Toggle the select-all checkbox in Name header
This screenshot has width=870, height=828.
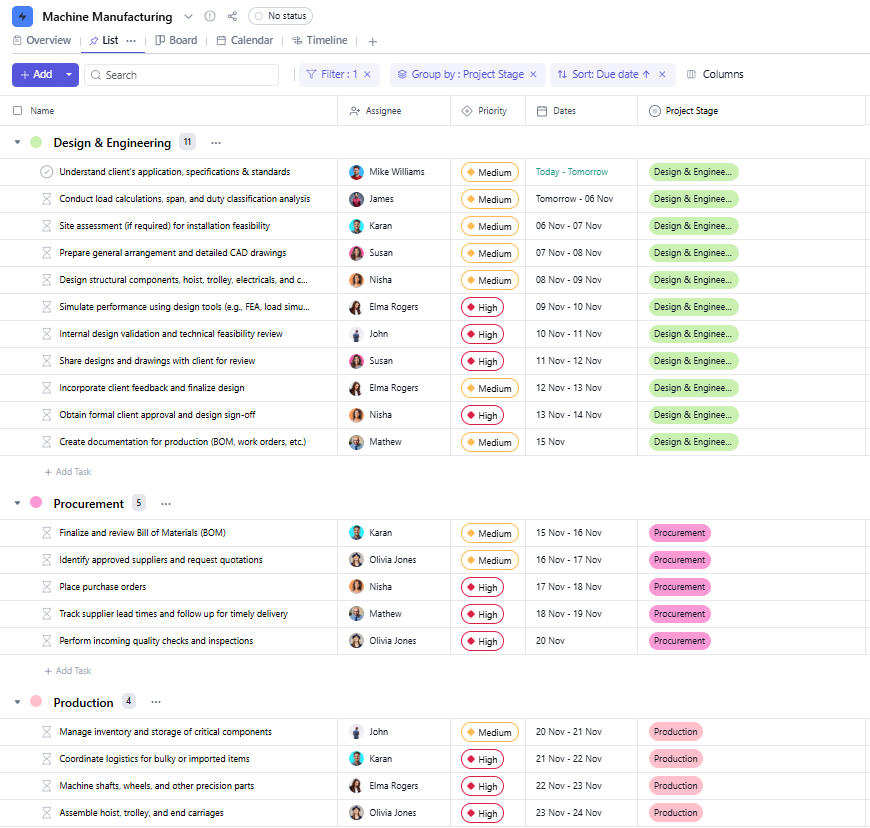click(17, 111)
